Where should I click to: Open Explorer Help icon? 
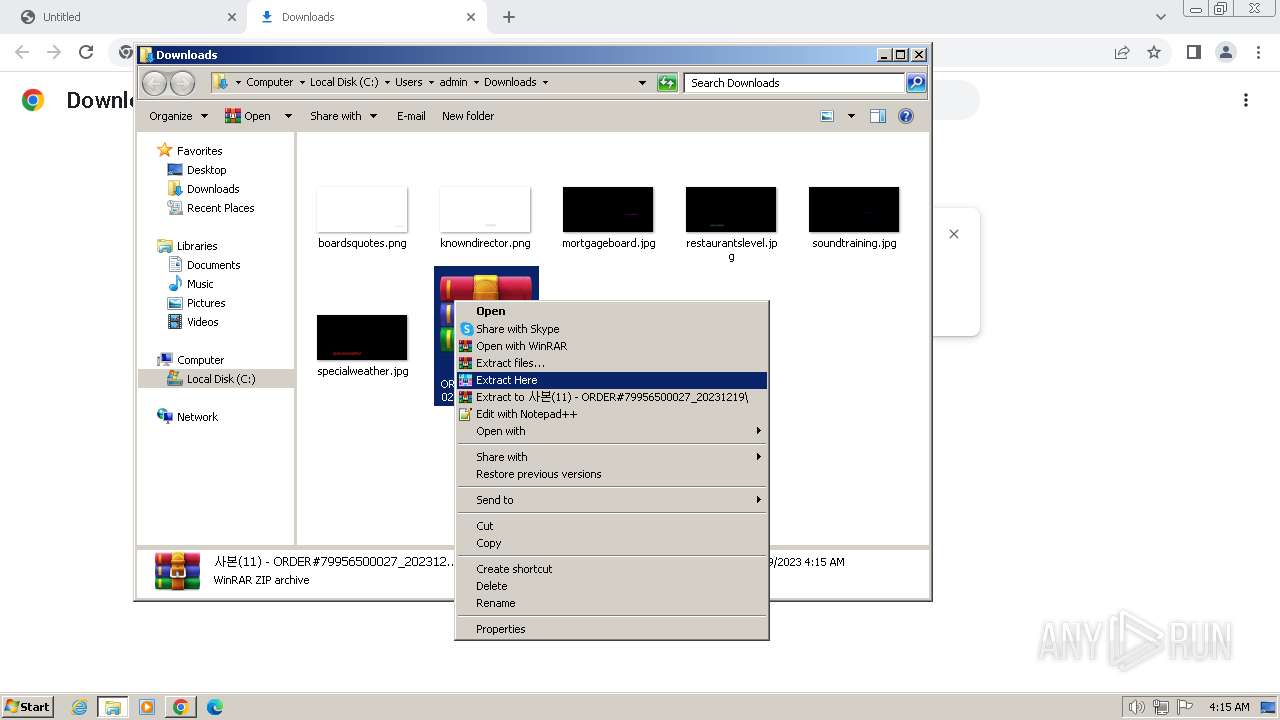[906, 116]
